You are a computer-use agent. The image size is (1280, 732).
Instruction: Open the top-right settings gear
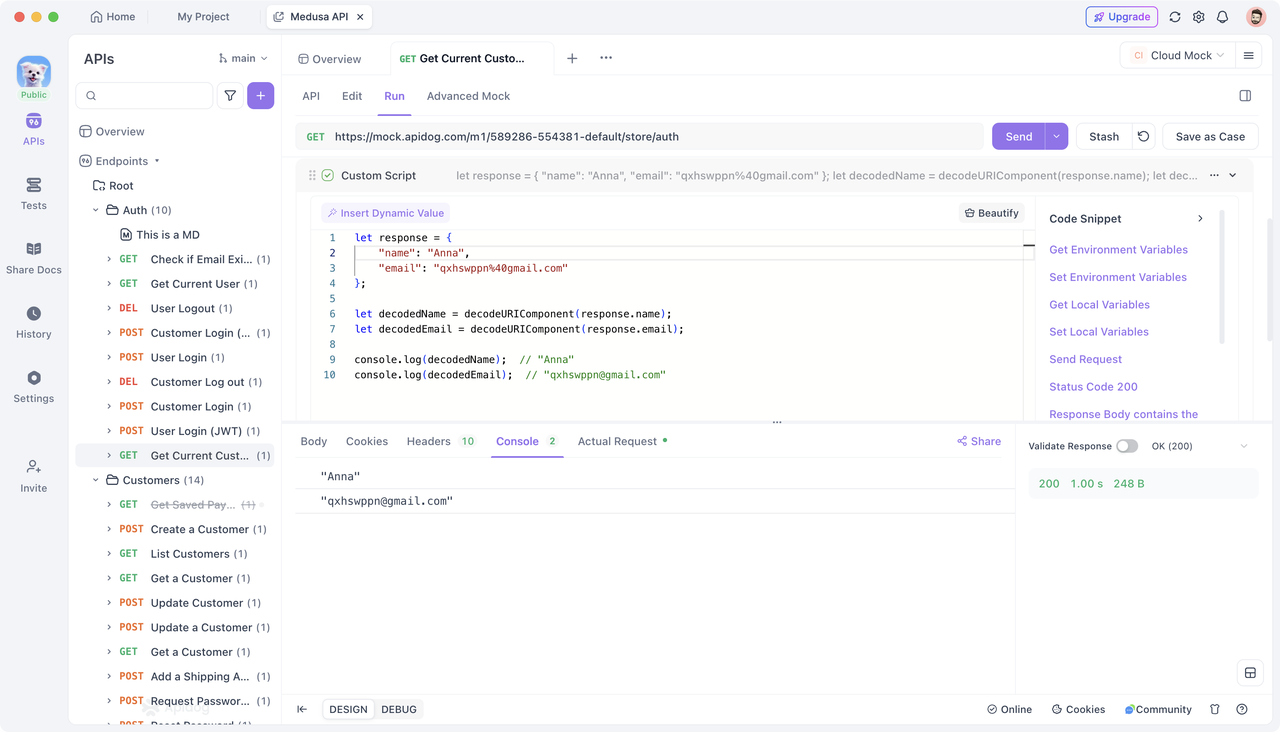[x=1199, y=17]
